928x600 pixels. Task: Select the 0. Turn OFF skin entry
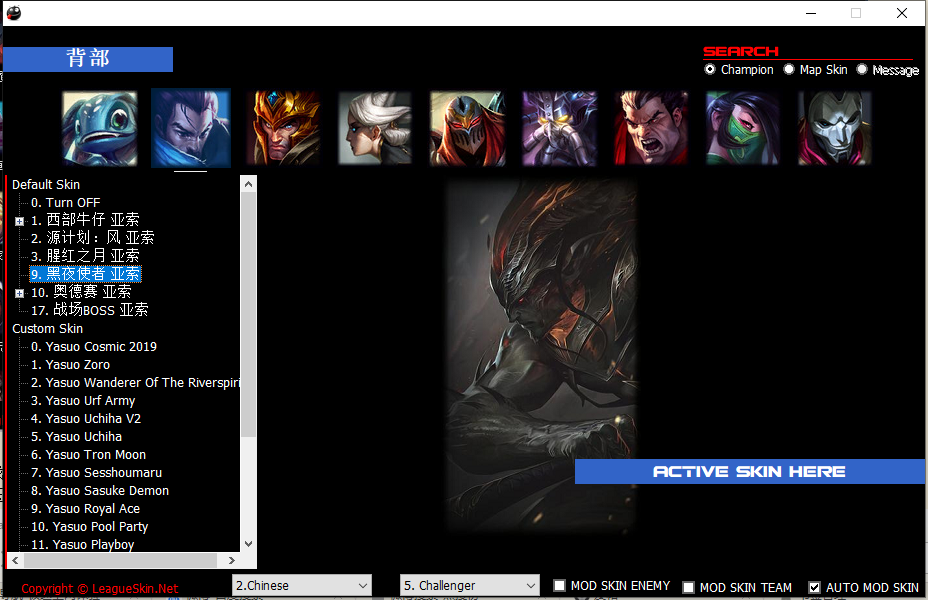[x=65, y=202]
